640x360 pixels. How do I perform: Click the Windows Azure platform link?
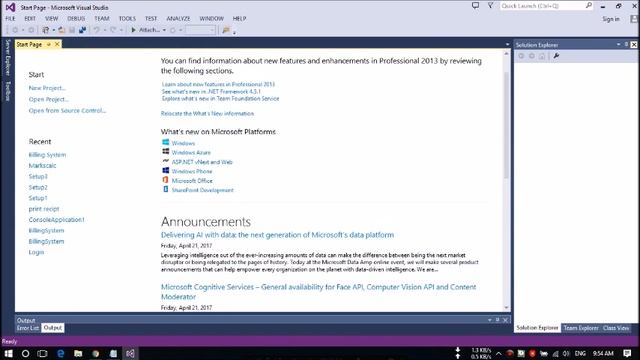[x=191, y=152]
